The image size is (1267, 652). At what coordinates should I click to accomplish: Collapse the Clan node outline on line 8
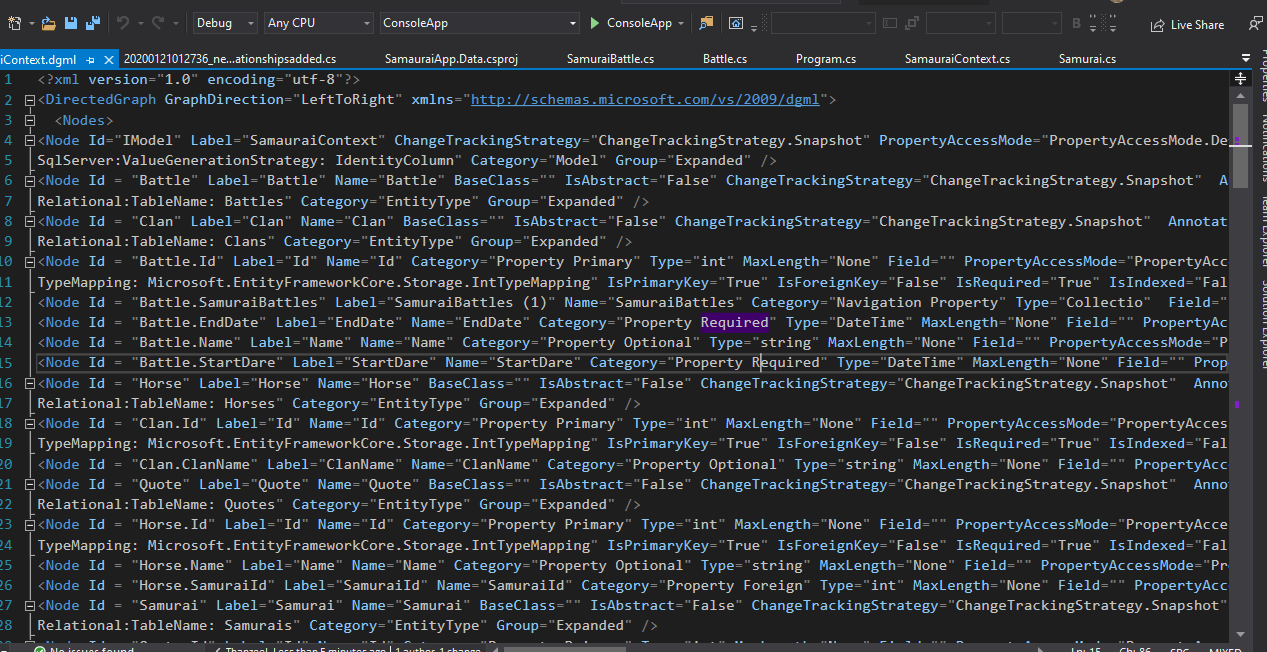pyautogui.click(x=30, y=221)
